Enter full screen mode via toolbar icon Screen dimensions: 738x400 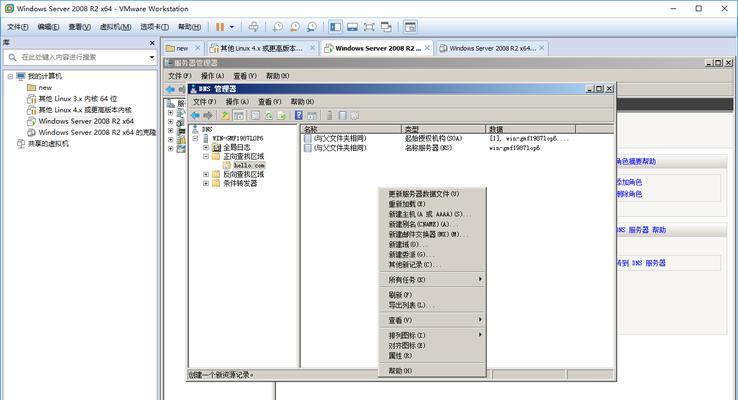(x=369, y=27)
